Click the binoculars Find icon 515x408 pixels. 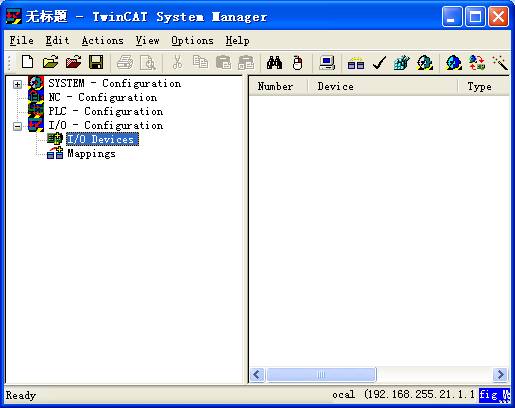click(274, 62)
